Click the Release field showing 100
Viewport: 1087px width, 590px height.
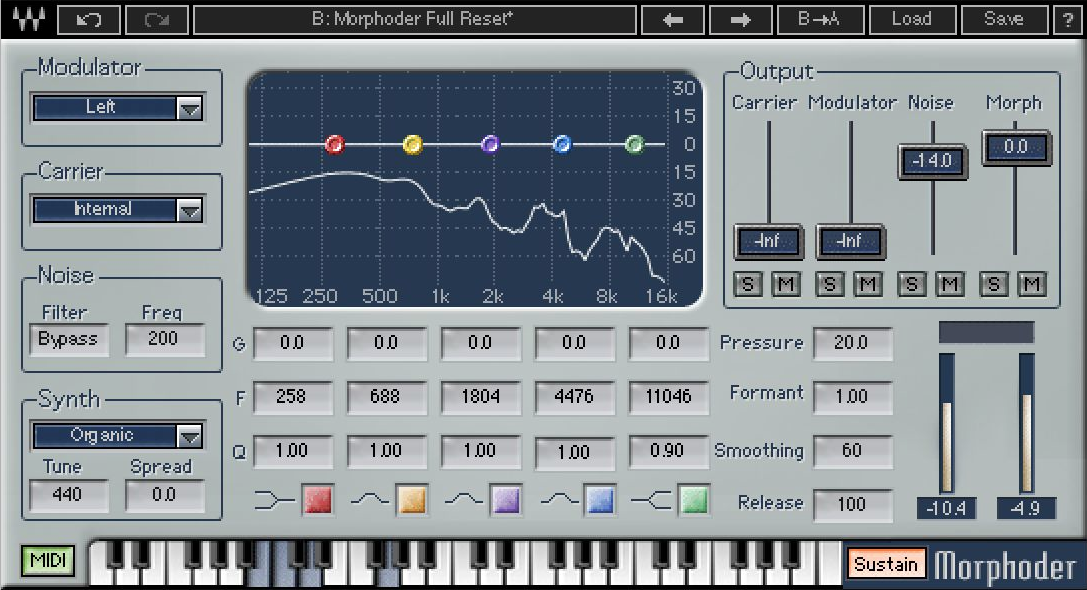pos(852,505)
